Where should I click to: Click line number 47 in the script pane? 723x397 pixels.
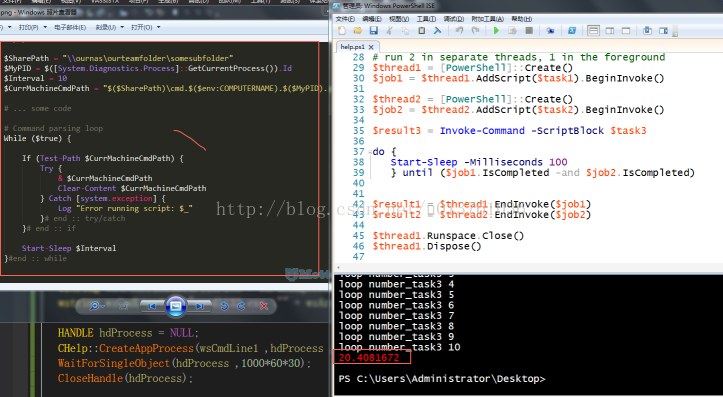(x=358, y=257)
